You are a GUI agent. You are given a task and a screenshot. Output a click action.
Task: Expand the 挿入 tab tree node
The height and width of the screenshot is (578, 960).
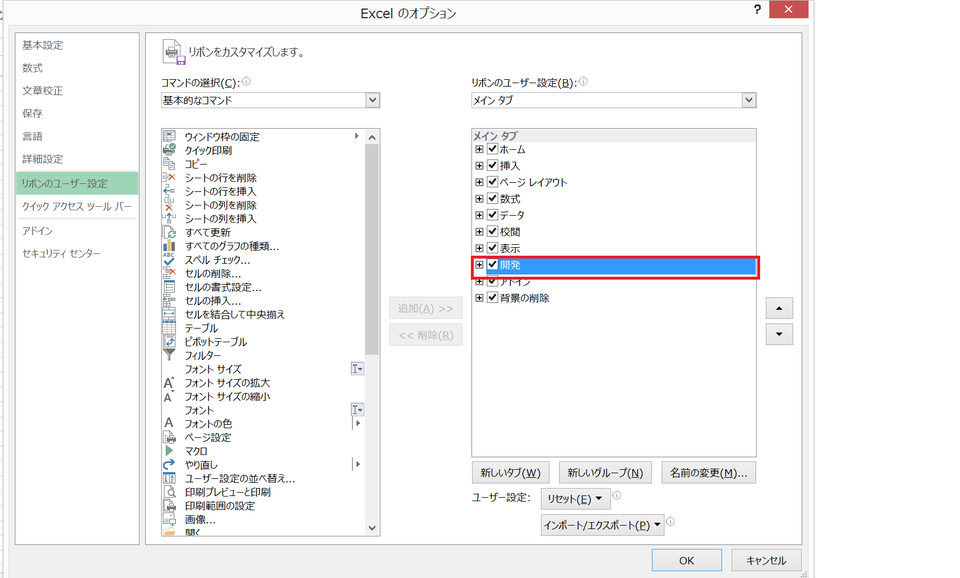(479, 165)
